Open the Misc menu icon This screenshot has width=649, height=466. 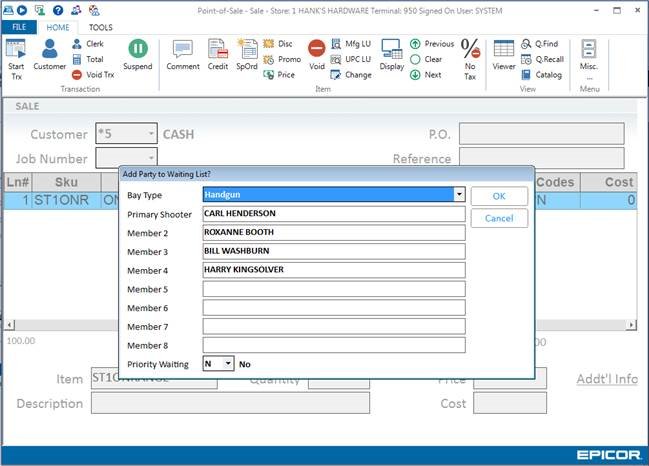589,50
